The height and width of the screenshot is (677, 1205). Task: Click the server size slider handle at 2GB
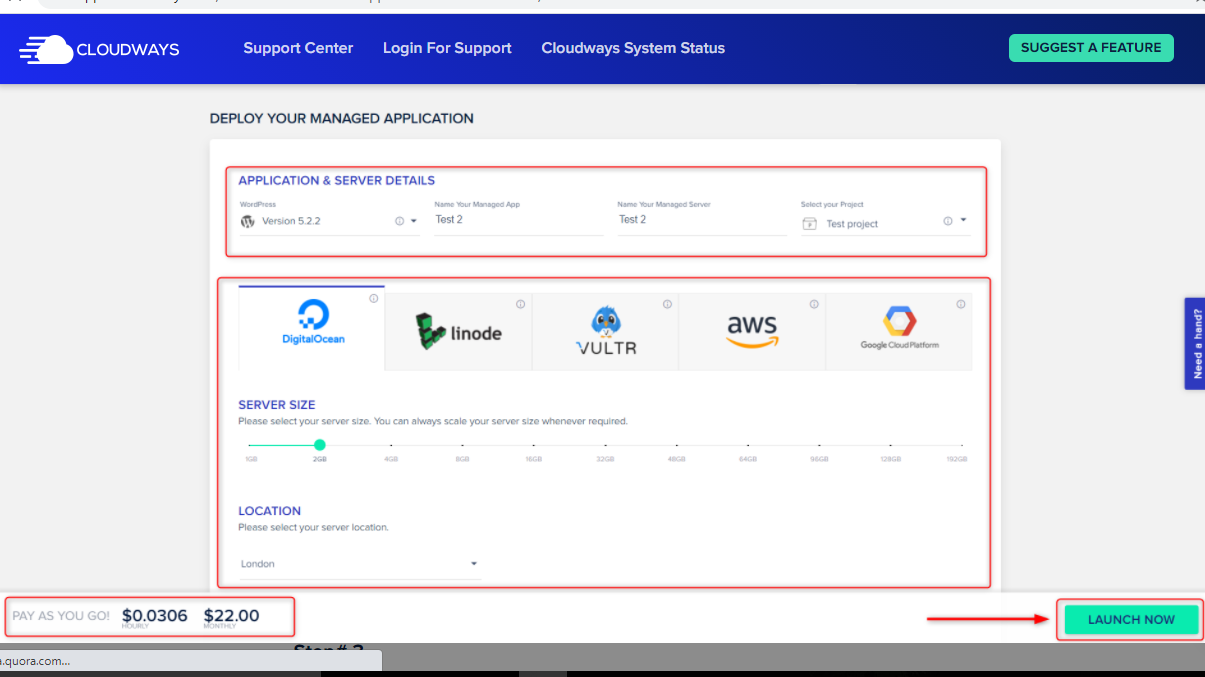320,445
